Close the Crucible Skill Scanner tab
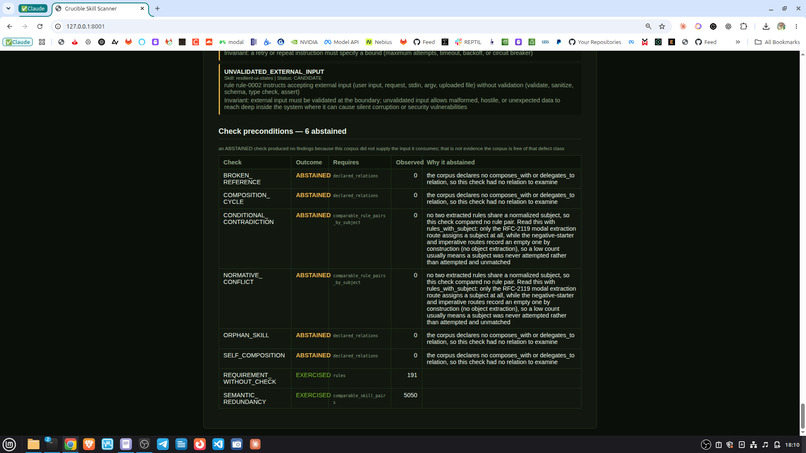The height and width of the screenshot is (453, 806). (x=142, y=9)
